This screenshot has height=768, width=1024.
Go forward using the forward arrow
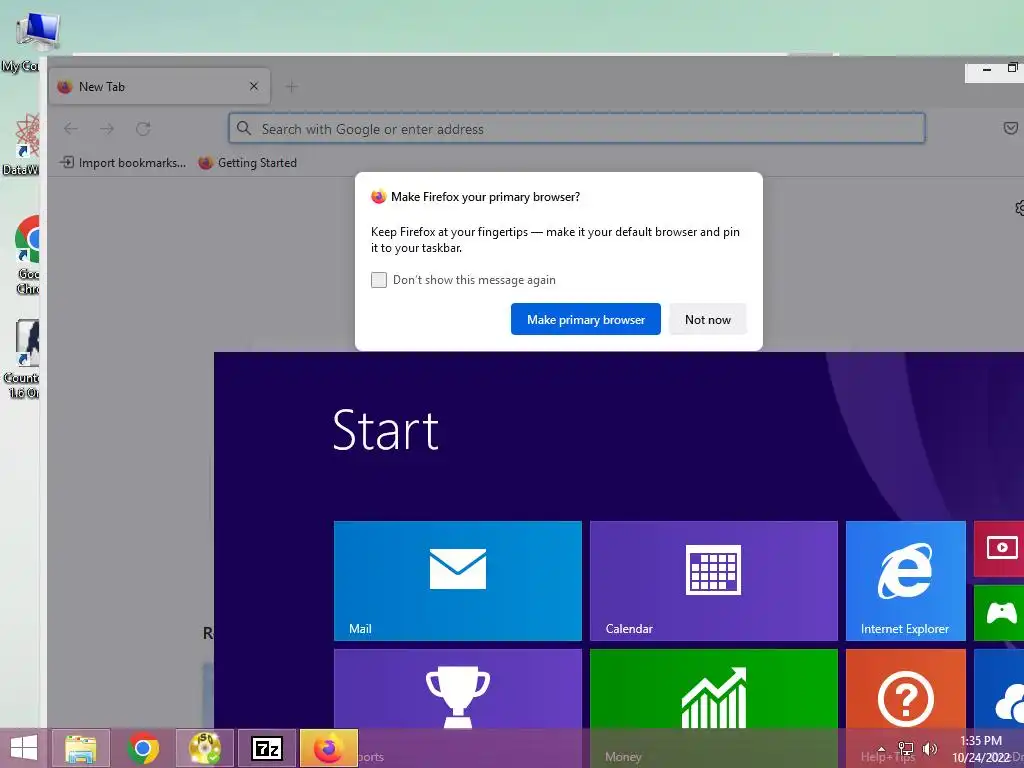click(107, 129)
